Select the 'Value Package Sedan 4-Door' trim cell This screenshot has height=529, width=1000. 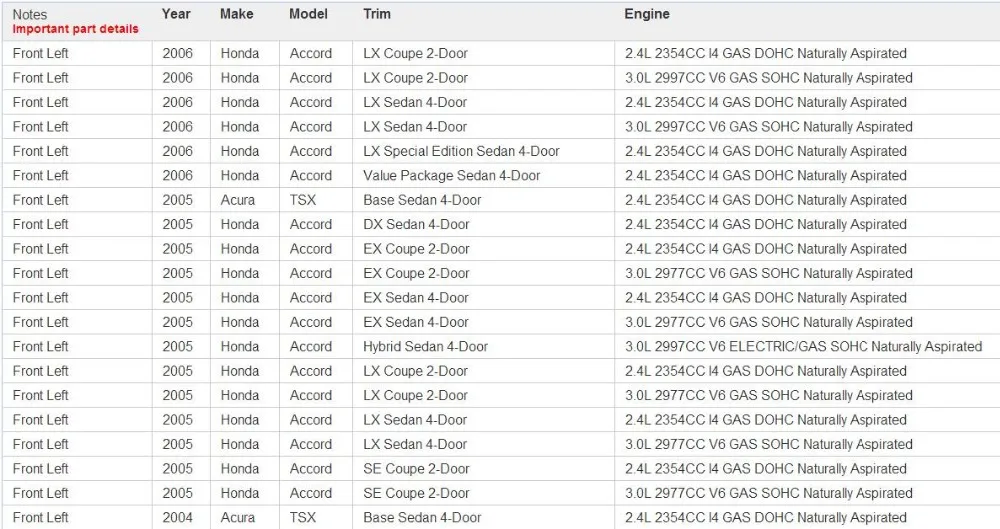[x=452, y=175]
